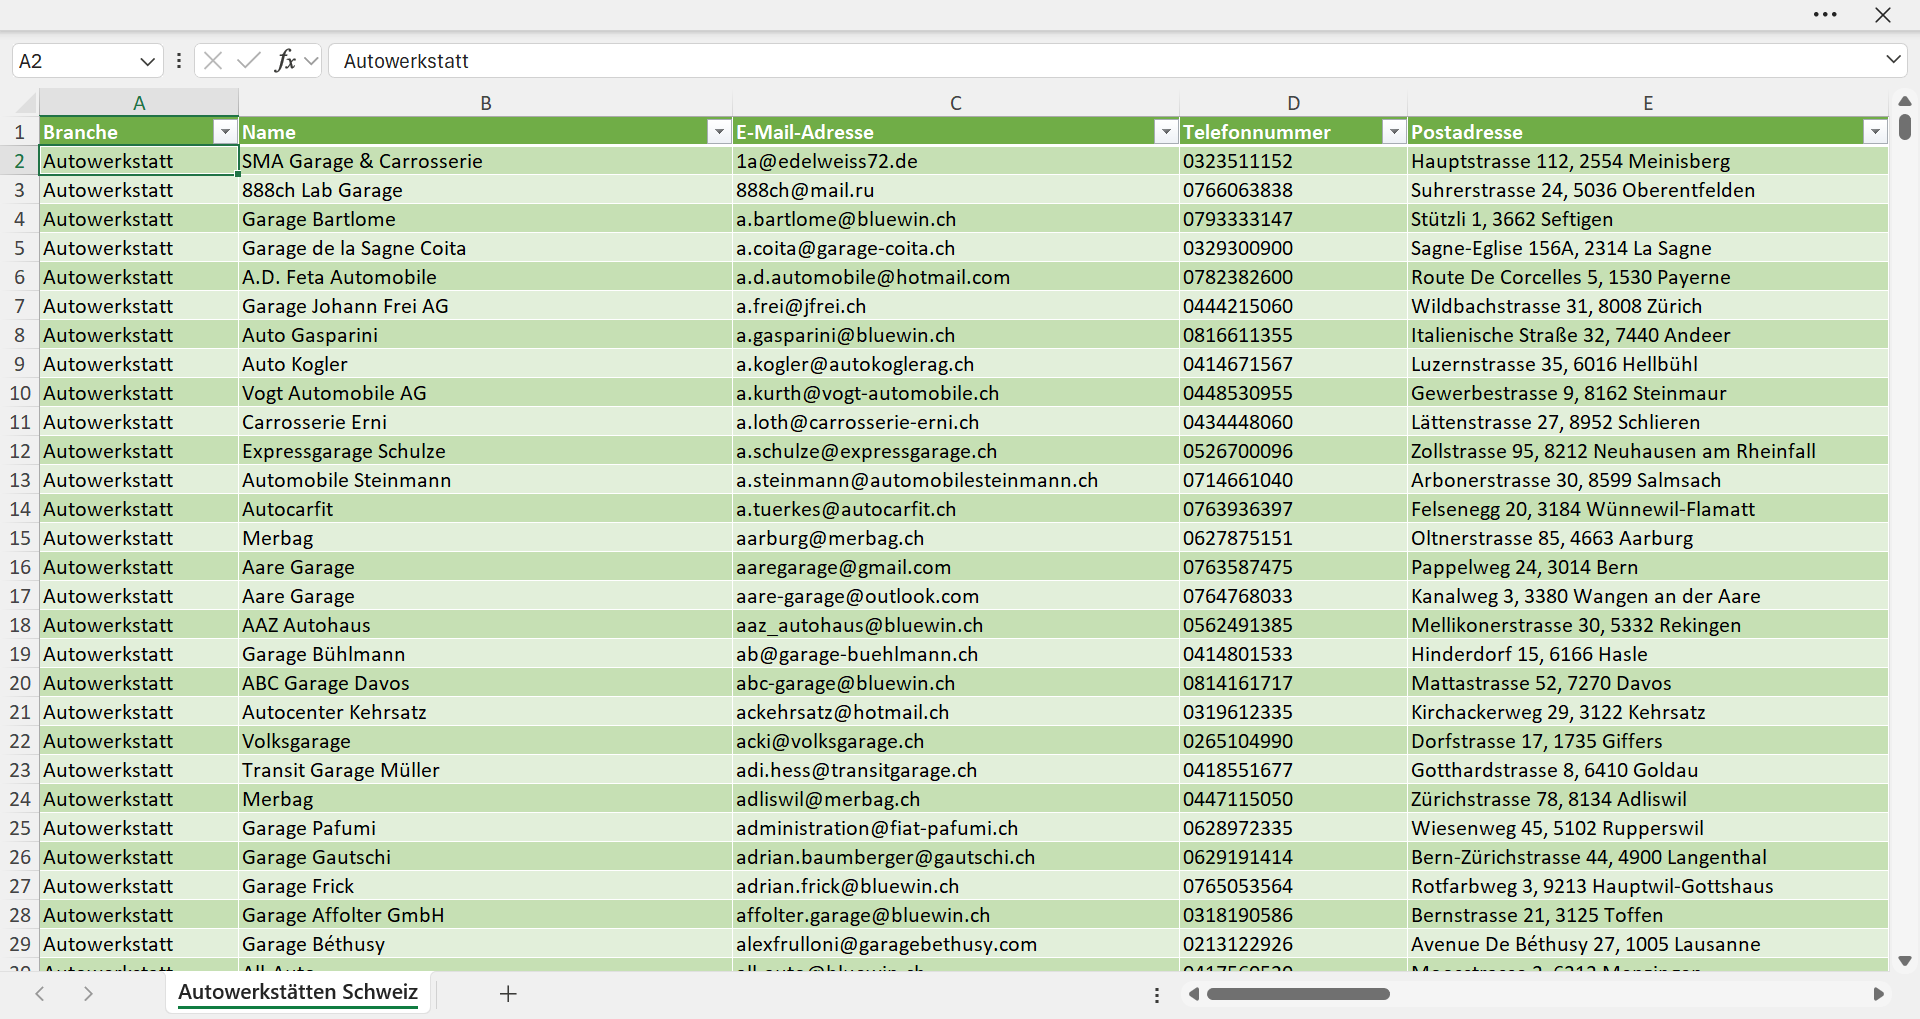Viewport: 1920px width, 1019px height.
Task: Open the Name column filter dropdown
Action: click(x=719, y=132)
